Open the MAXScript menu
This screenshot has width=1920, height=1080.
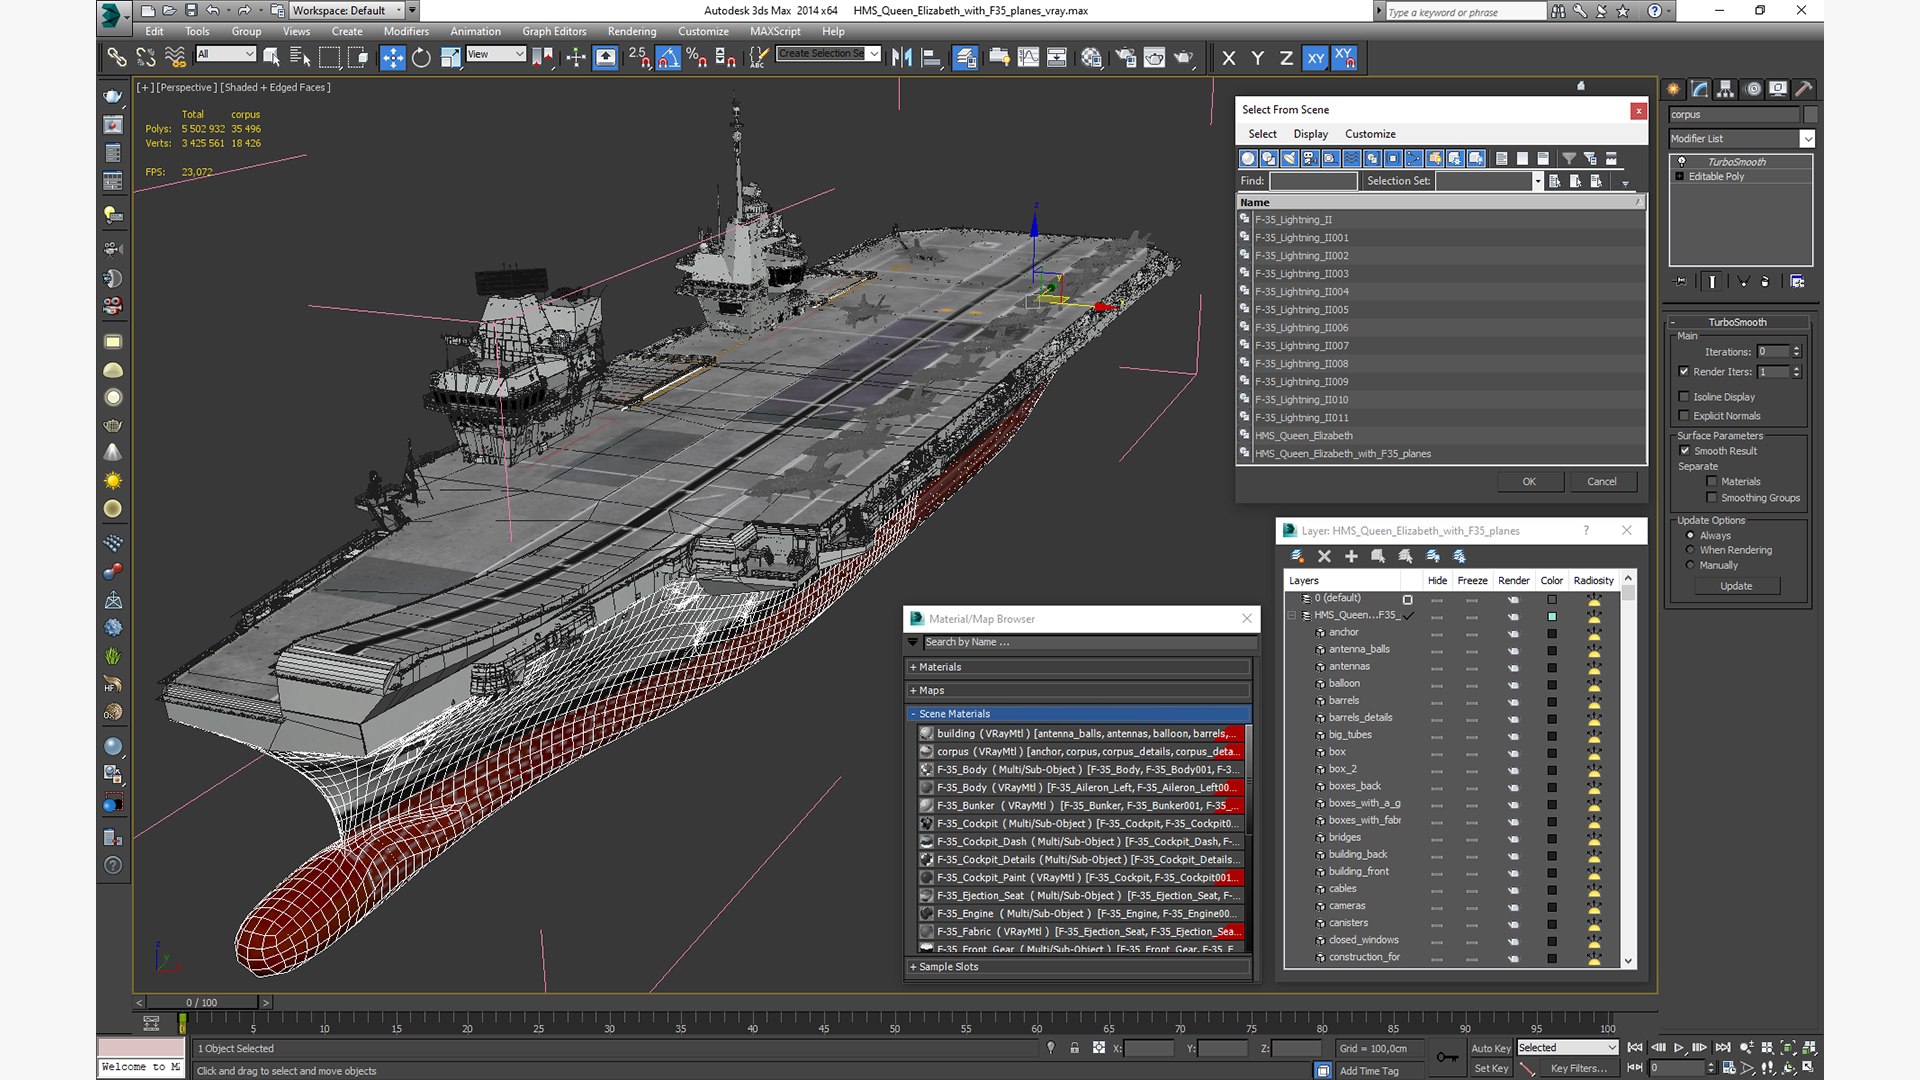click(775, 31)
